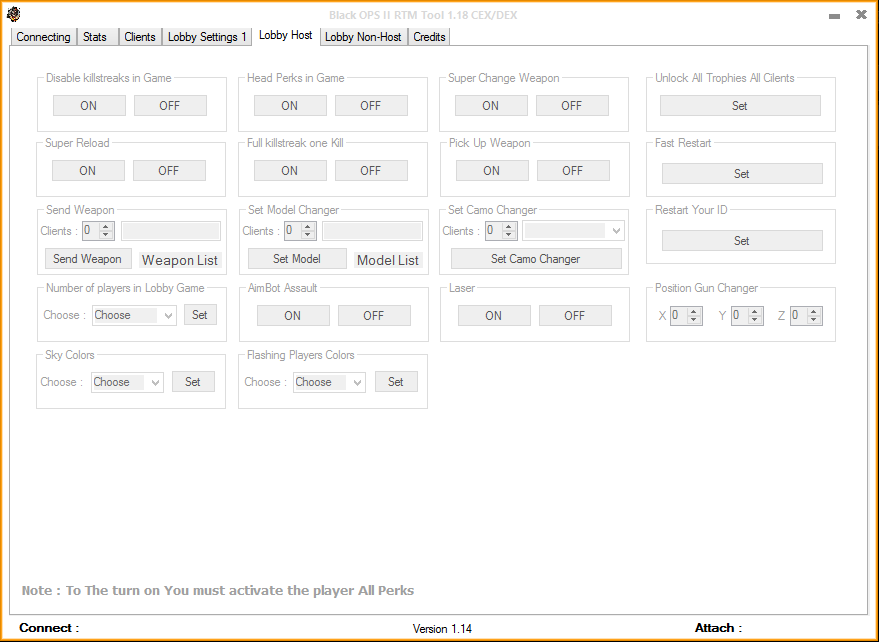
Task: Decrease Position Gun Changer Z value
Action: (x=814, y=319)
